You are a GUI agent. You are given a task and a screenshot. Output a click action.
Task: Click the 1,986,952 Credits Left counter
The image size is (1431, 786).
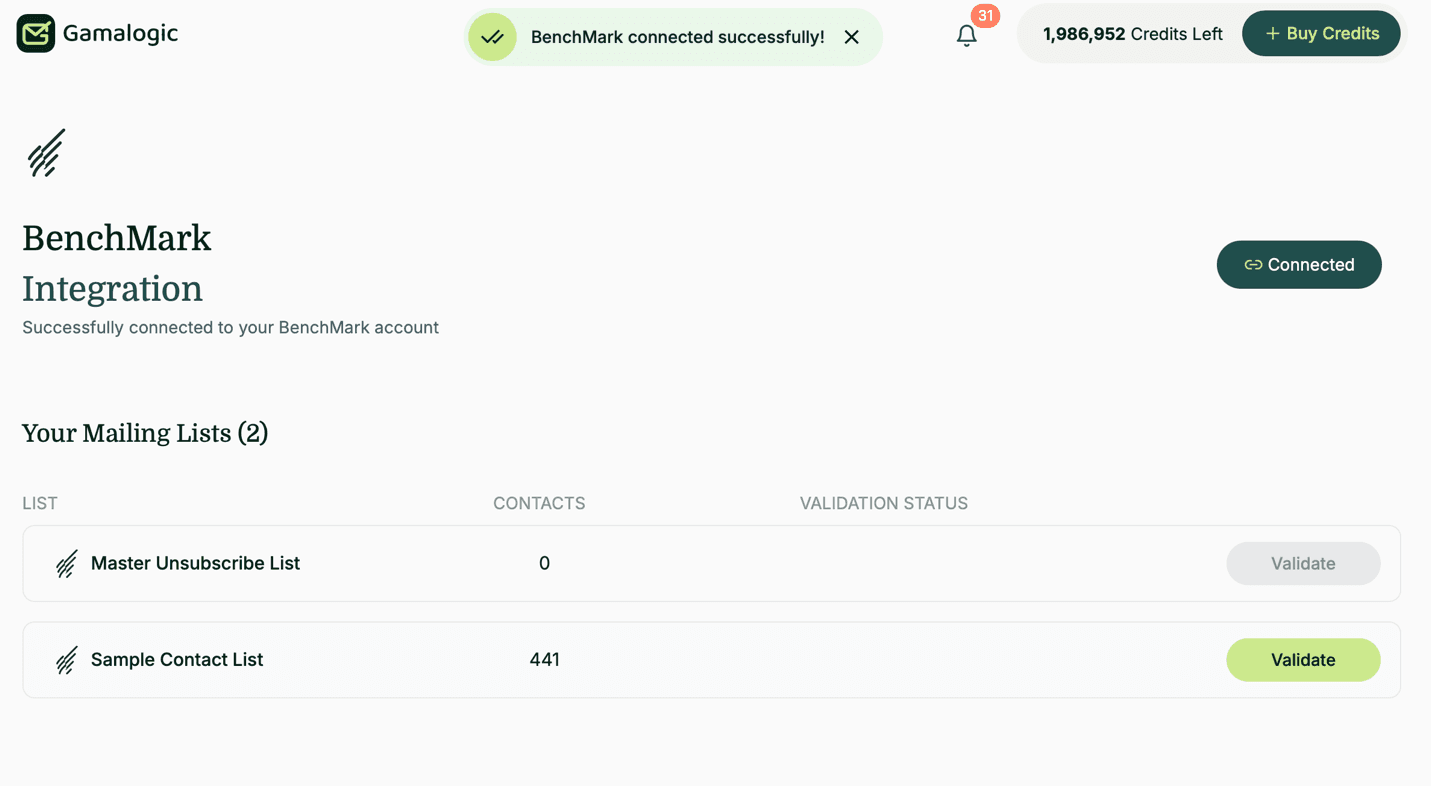pyautogui.click(x=1132, y=33)
